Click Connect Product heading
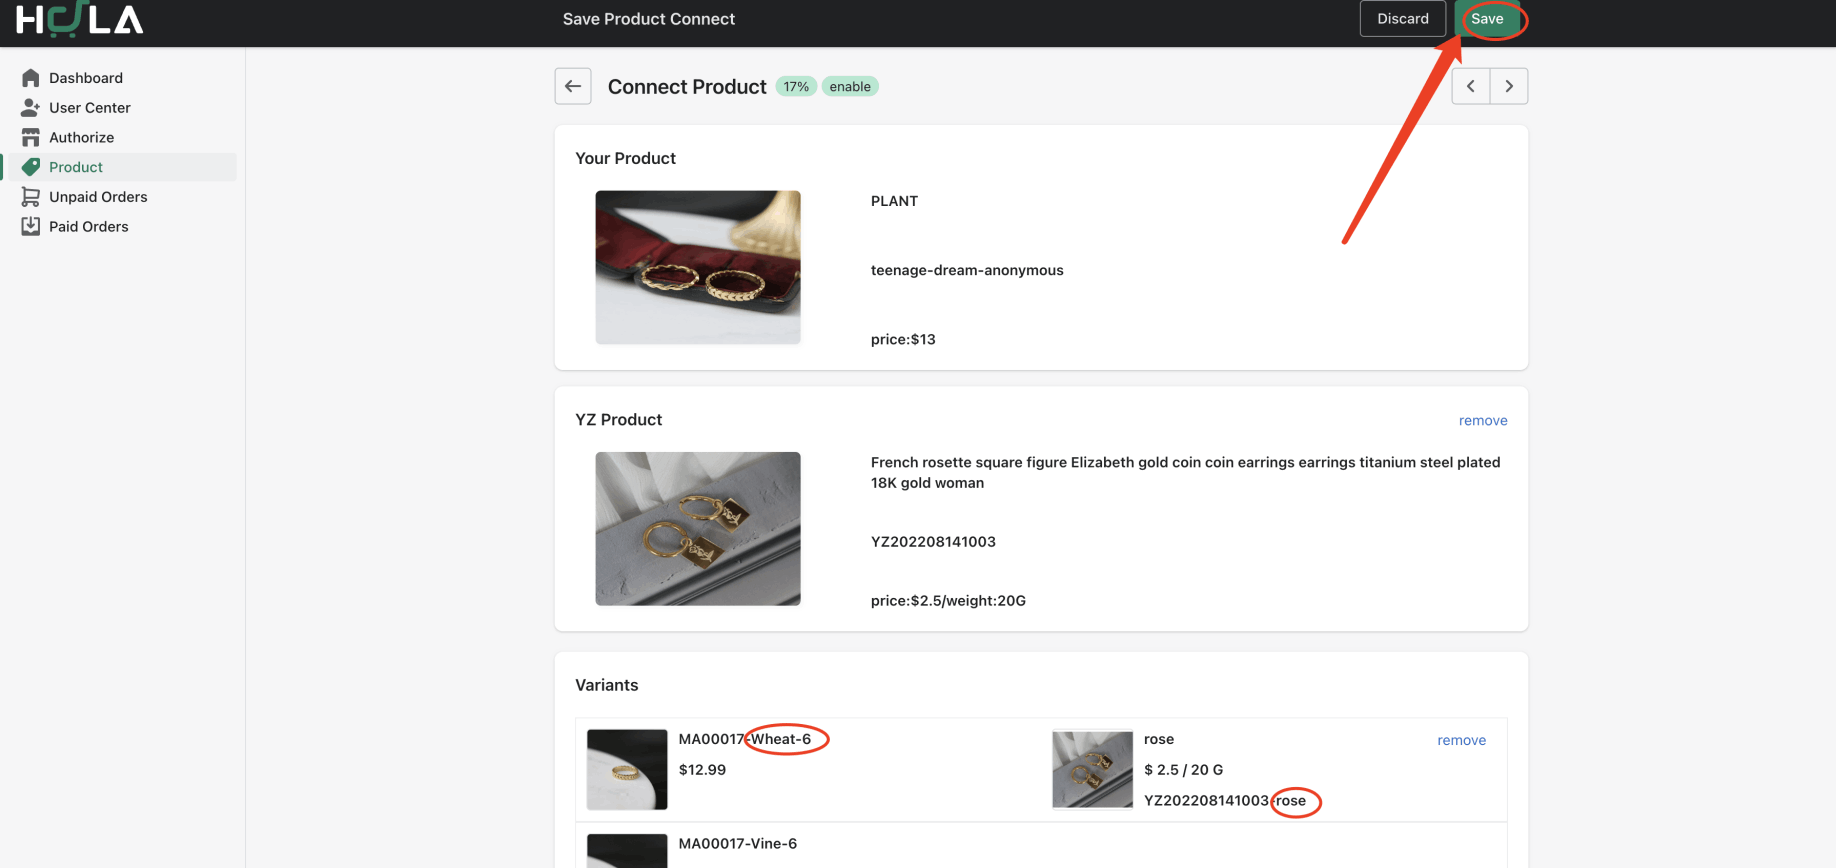Image resolution: width=1836 pixels, height=868 pixels. [687, 87]
